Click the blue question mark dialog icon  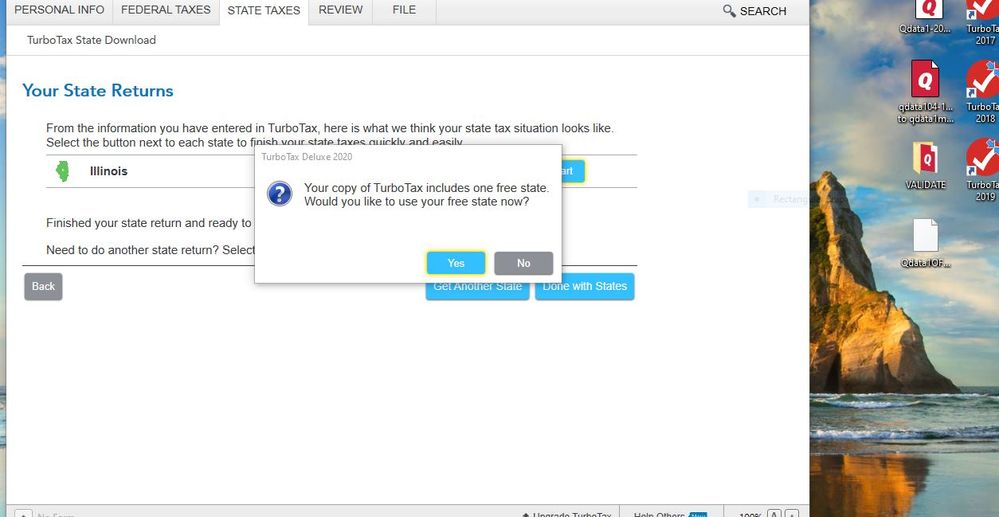pos(280,193)
